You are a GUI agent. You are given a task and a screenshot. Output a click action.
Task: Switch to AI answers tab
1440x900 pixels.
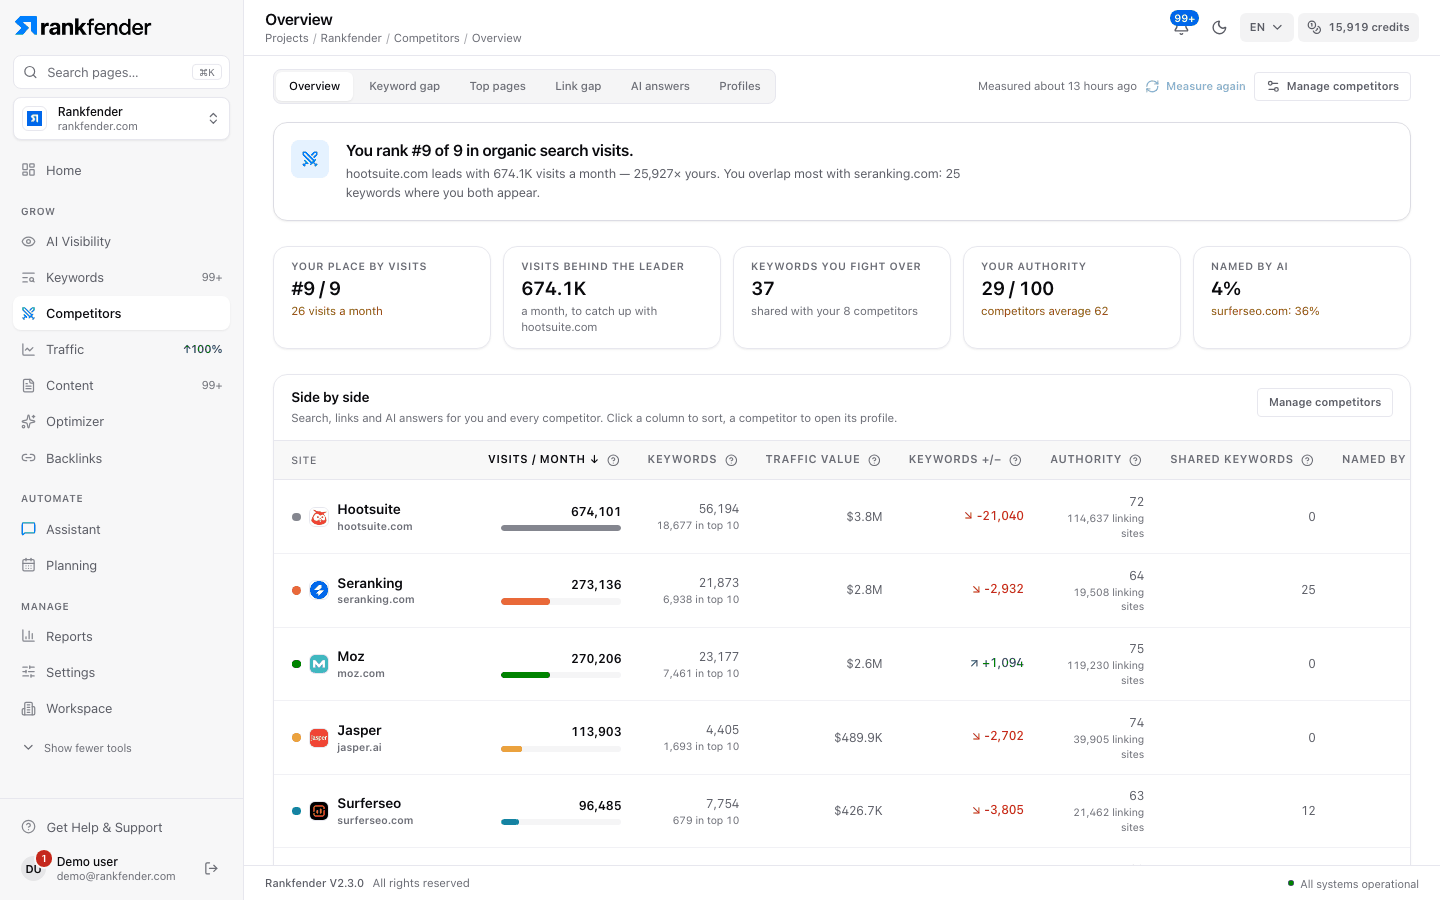point(660,86)
